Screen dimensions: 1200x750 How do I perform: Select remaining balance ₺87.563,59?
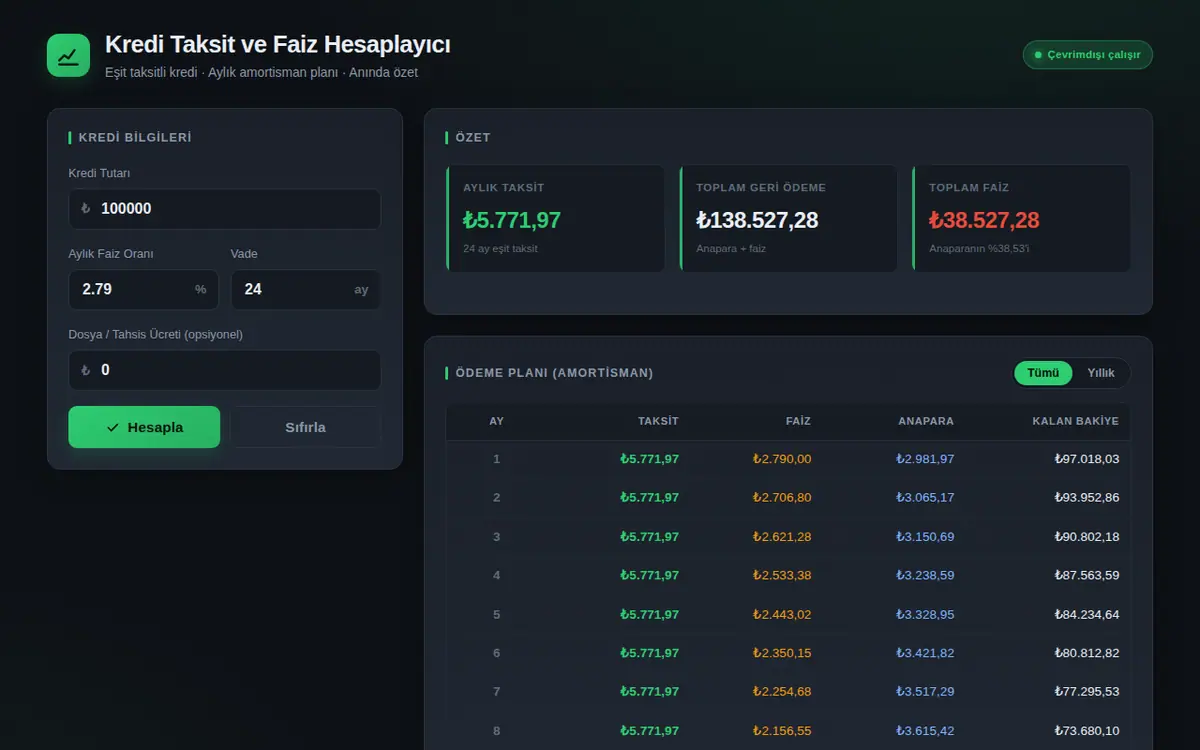[x=1087, y=575]
